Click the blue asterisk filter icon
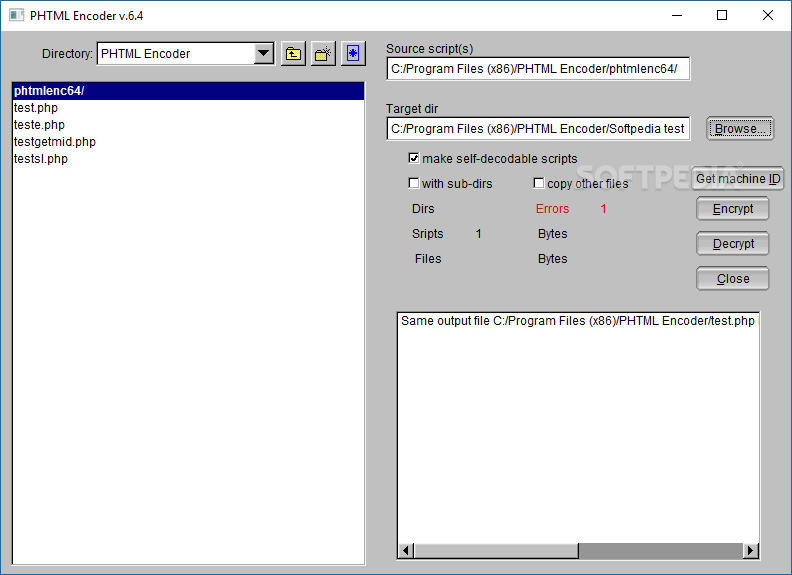 click(353, 54)
